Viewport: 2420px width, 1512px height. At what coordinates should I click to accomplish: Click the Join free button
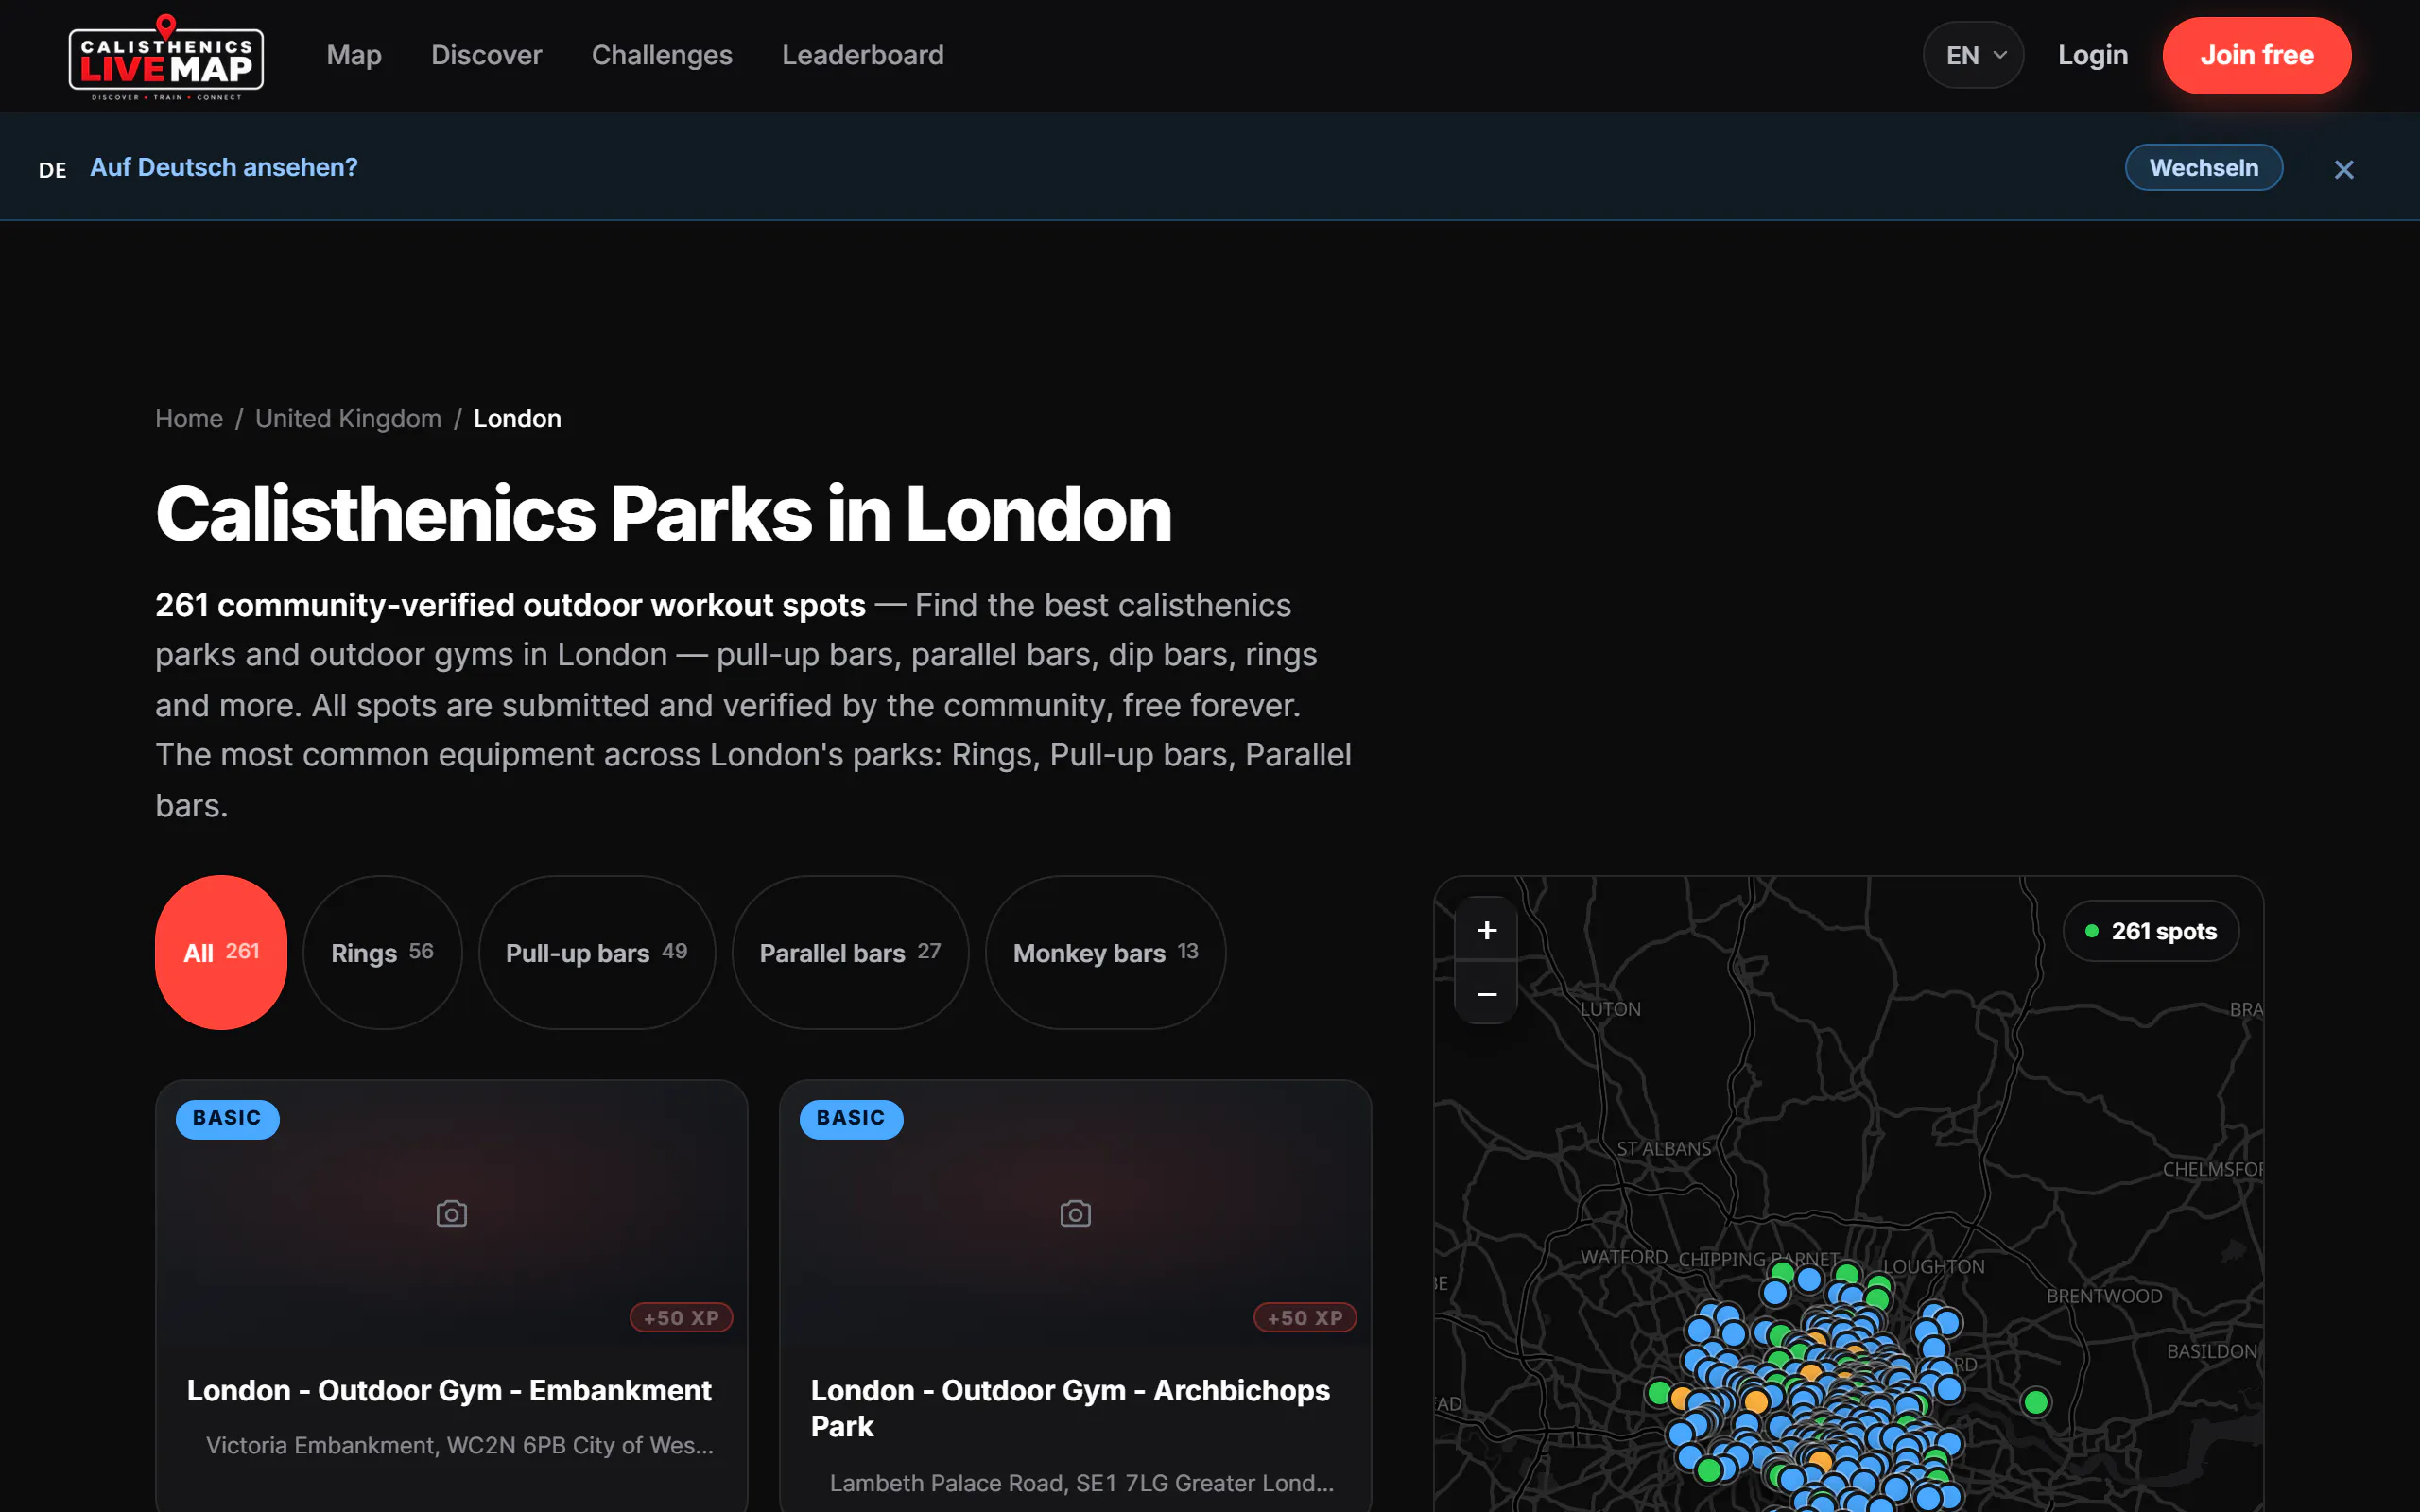click(2256, 55)
